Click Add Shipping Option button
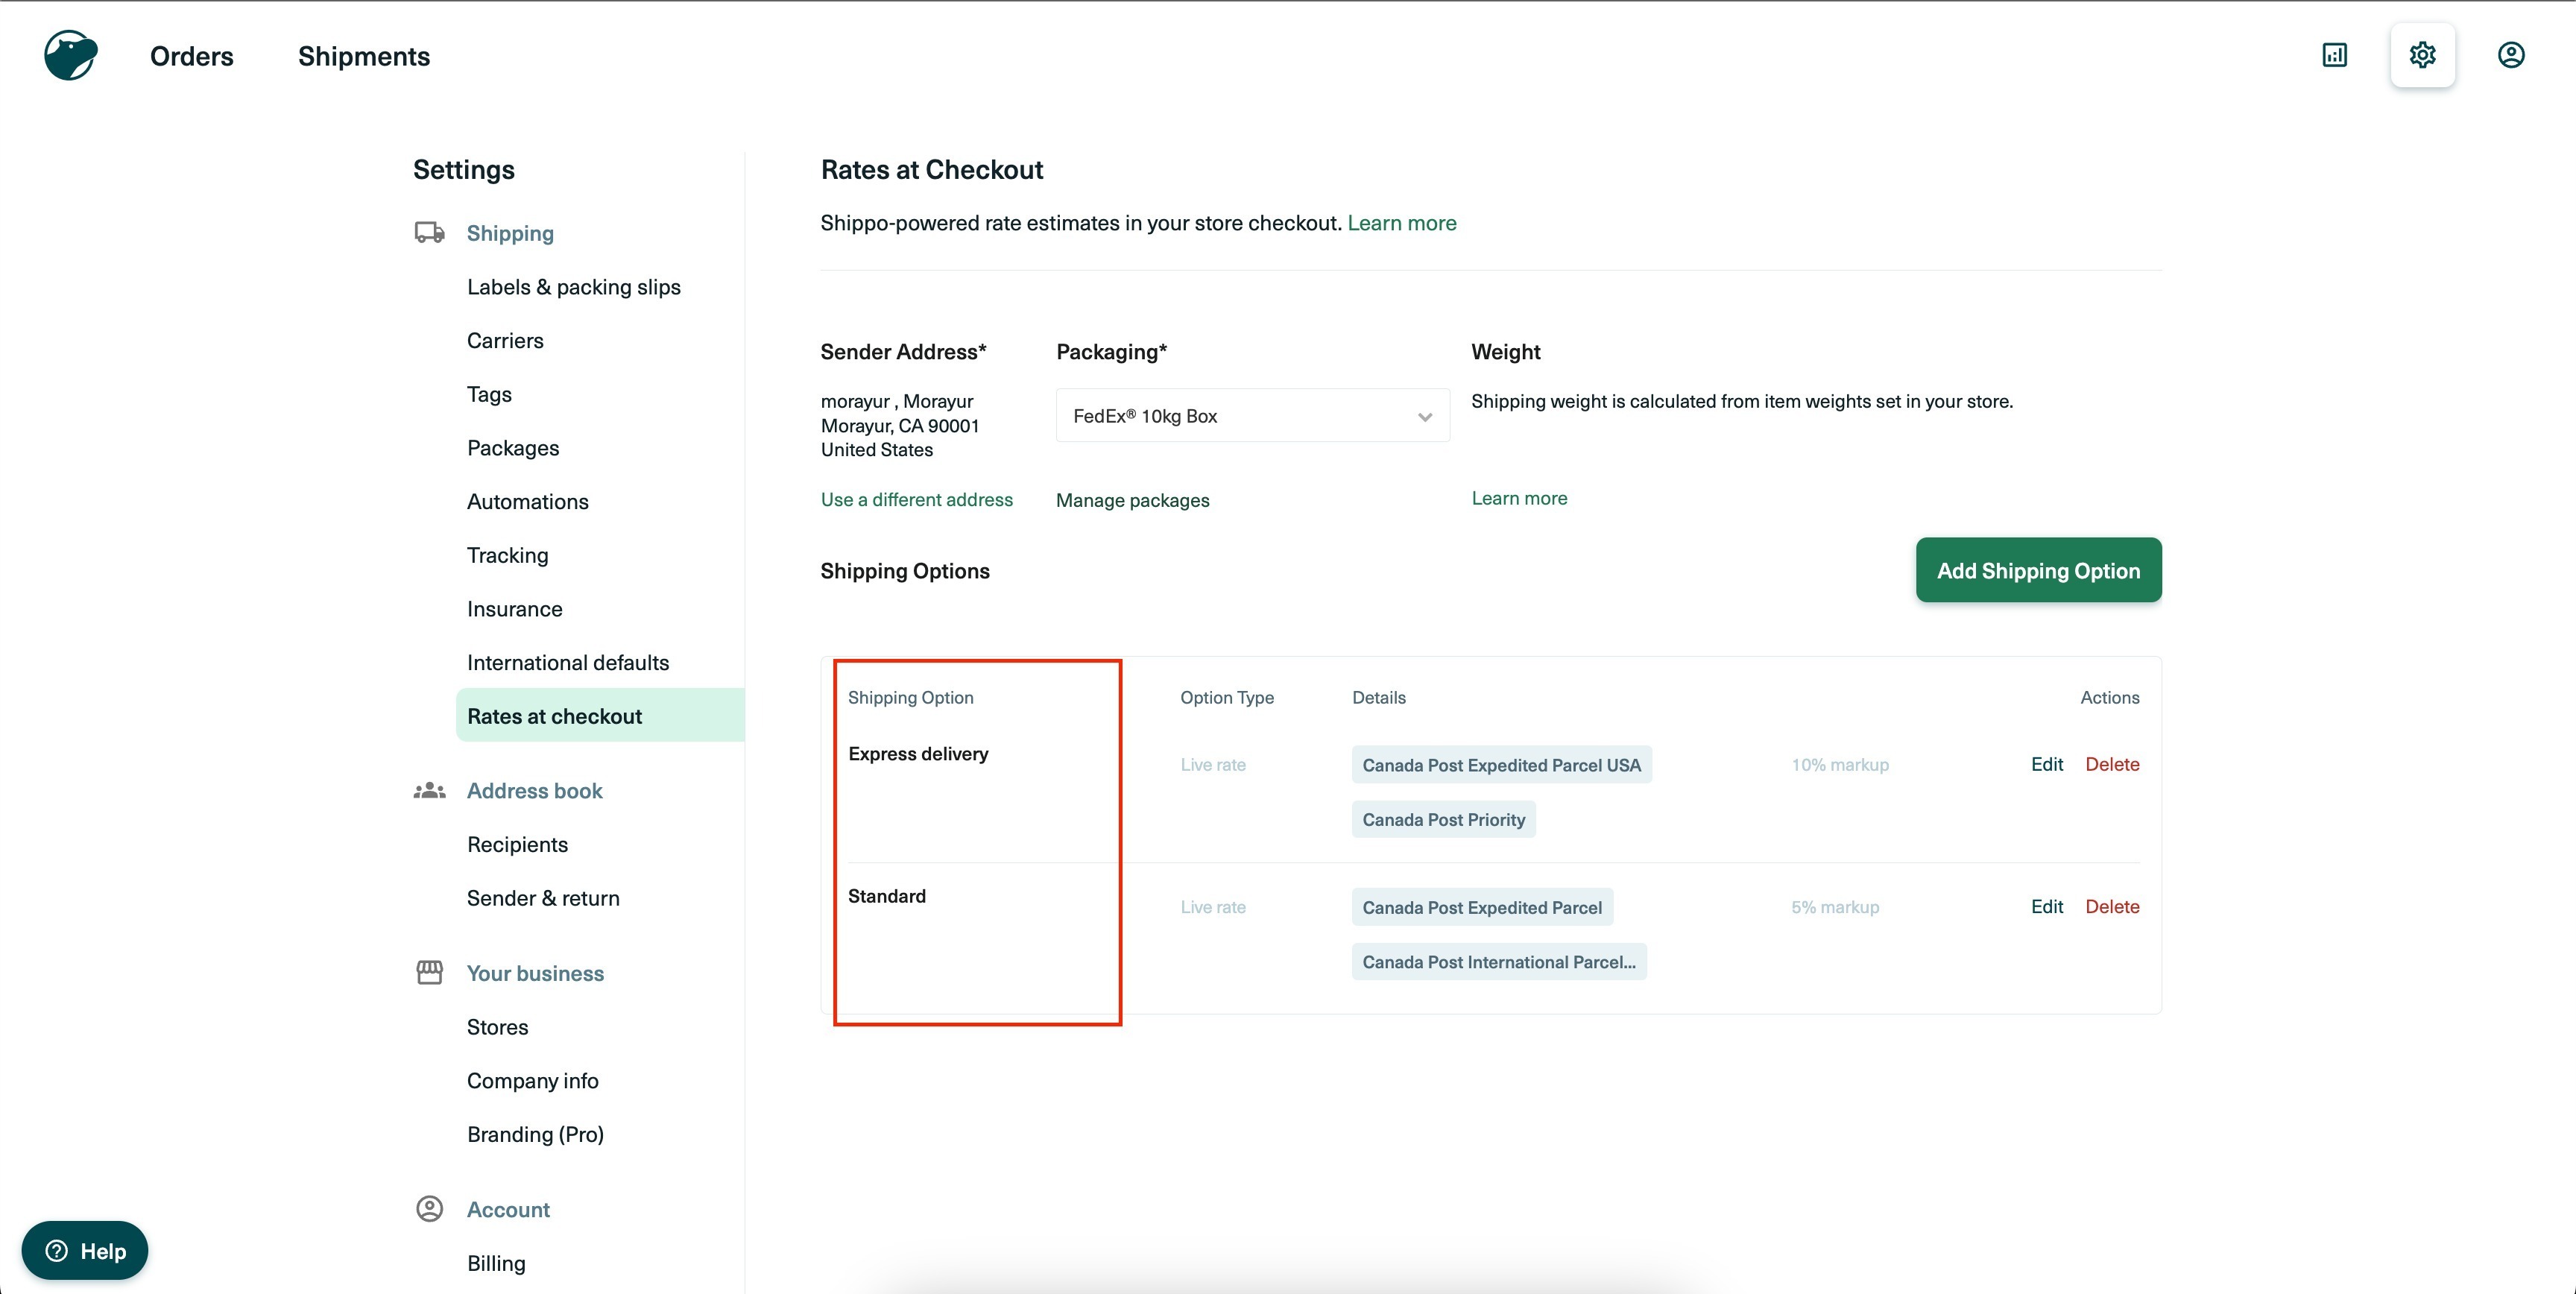Screen dimensions: 2576x1294 coord(2038,570)
